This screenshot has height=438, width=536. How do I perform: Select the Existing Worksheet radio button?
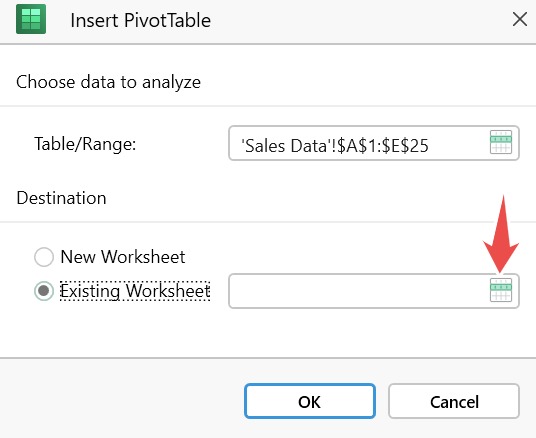tap(44, 291)
